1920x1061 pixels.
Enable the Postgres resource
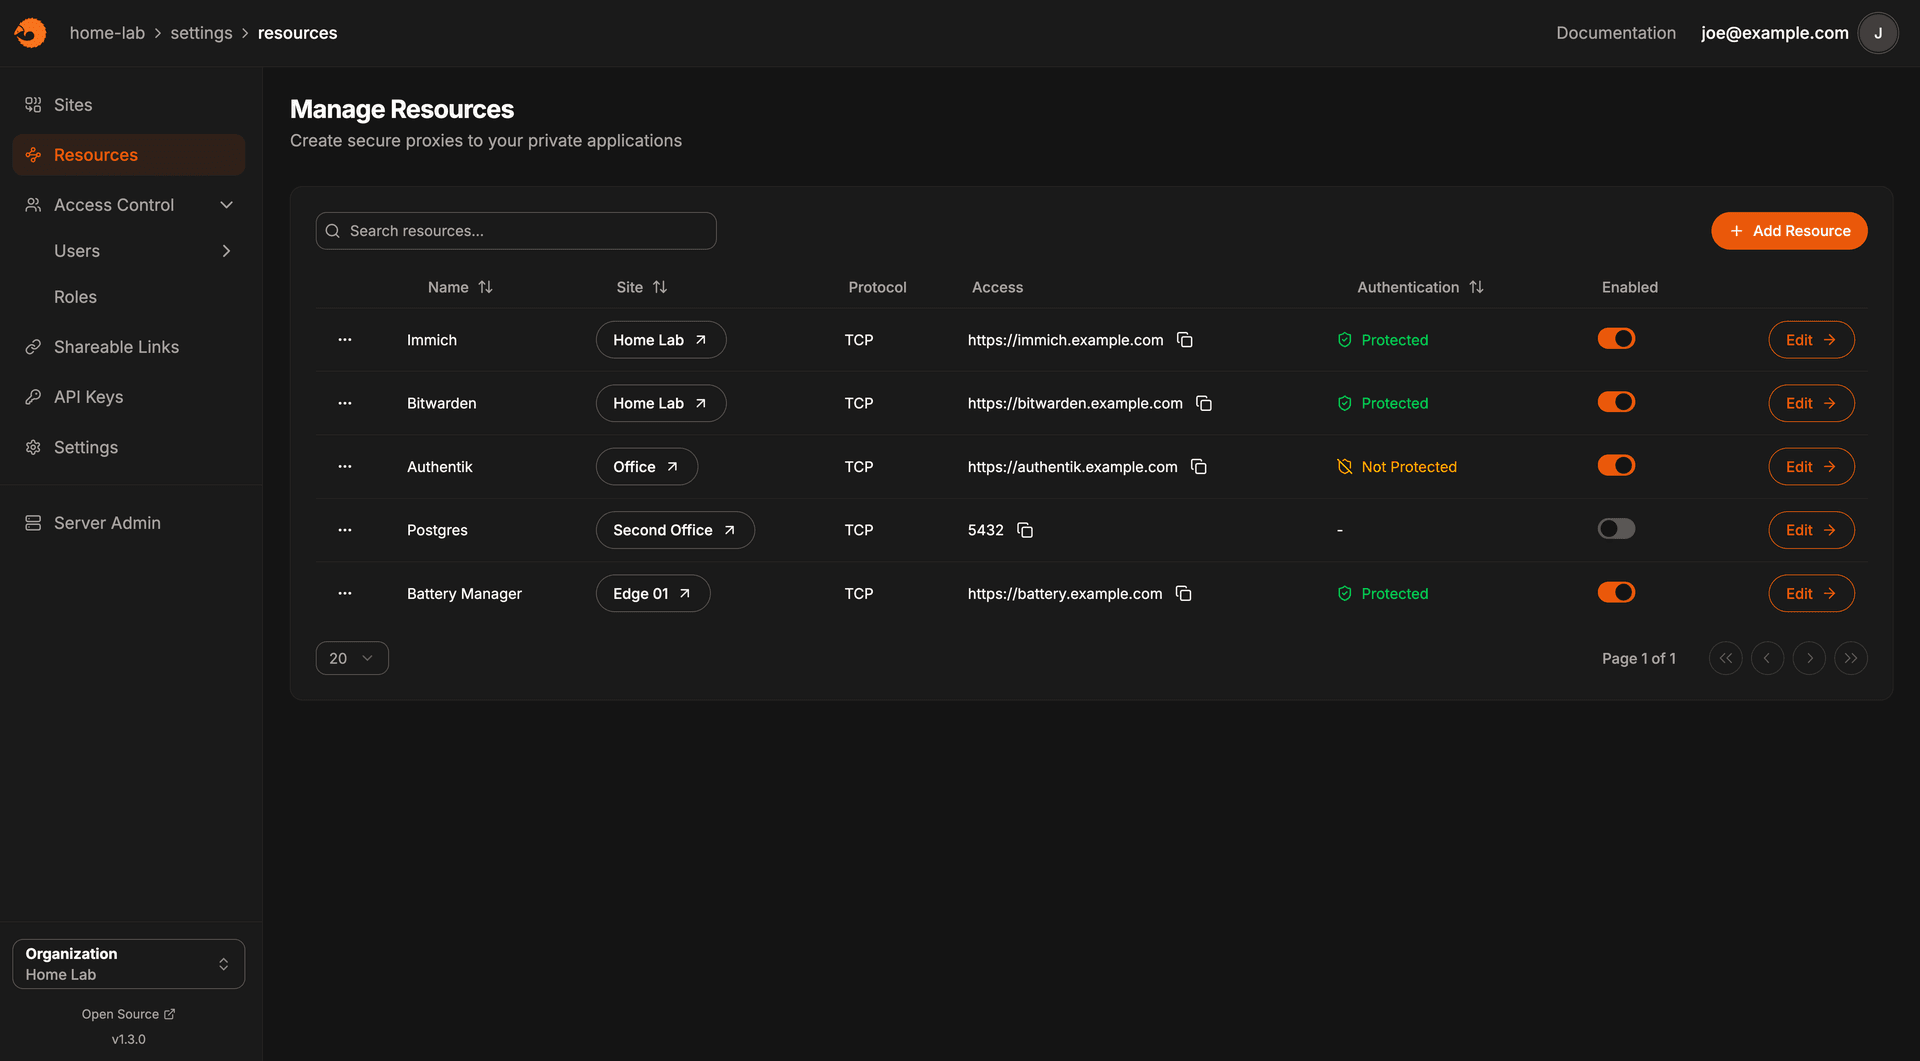[x=1616, y=528]
